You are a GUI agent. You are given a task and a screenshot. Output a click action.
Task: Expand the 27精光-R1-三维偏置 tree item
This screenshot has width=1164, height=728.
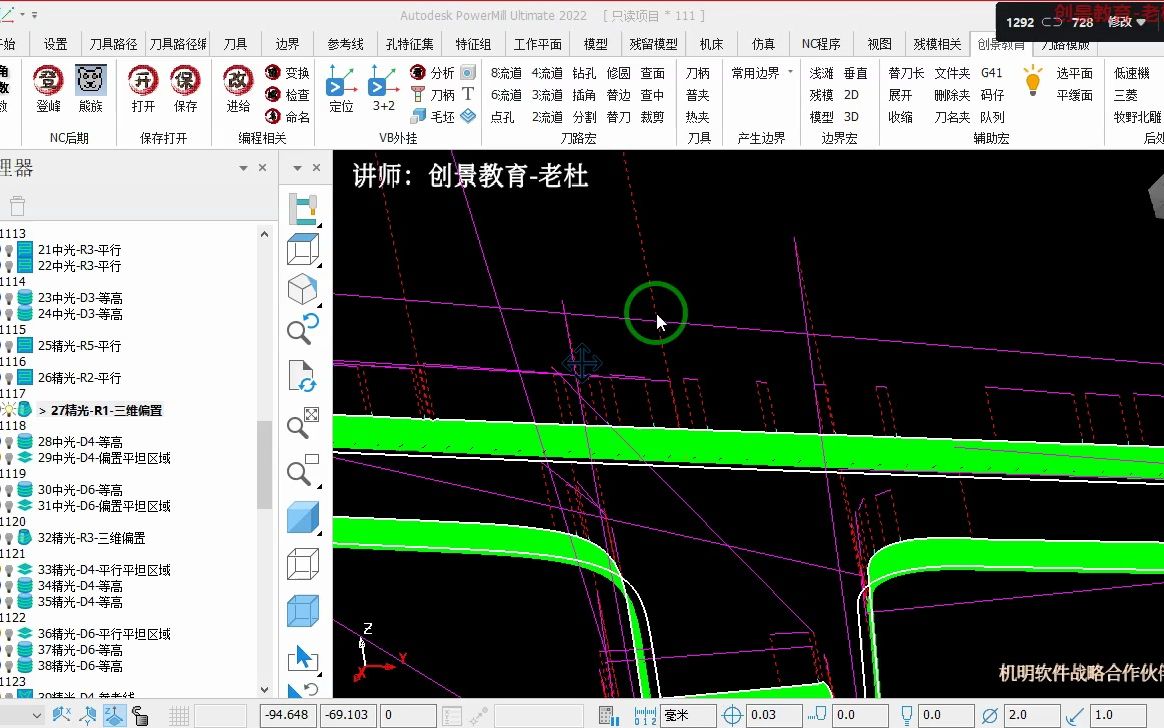tap(40, 409)
